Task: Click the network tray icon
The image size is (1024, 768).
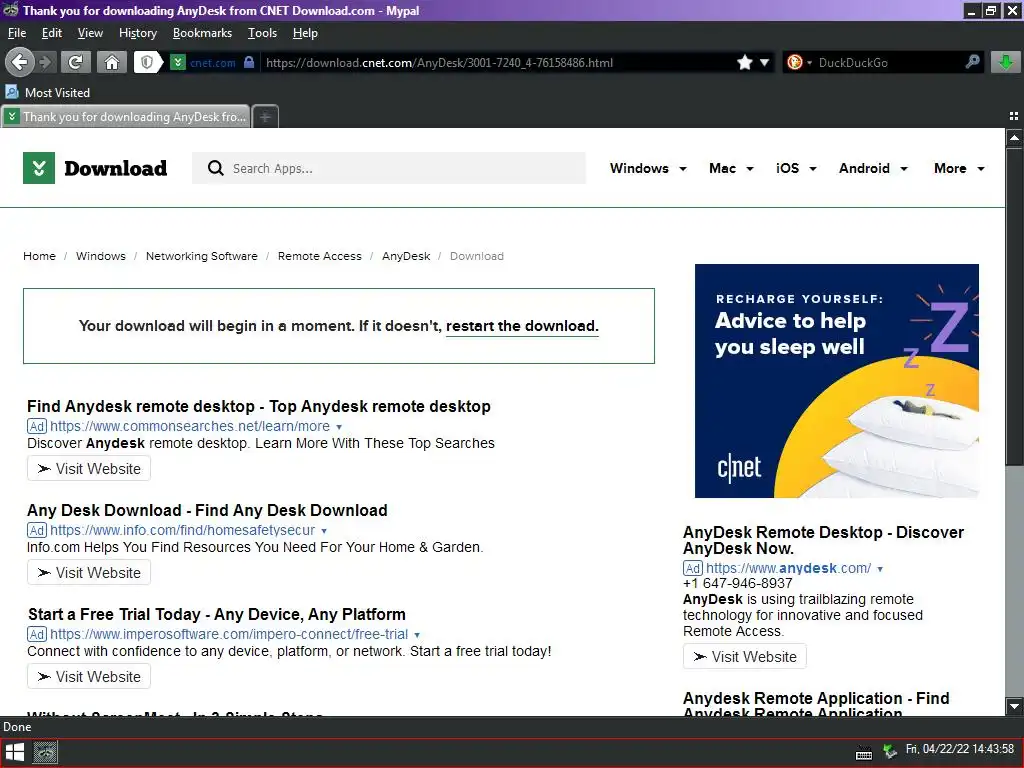Action: point(889,752)
